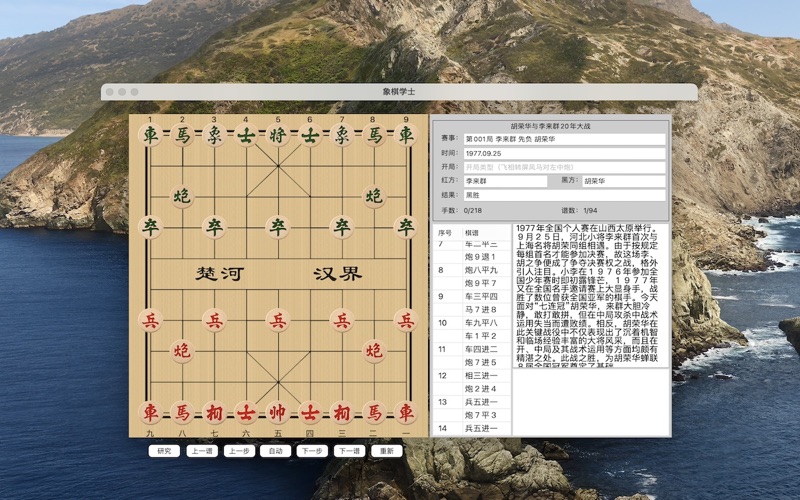800x500 pixels.
Task: Select black soldier 卒 on file 9
Action: [x=406, y=228]
